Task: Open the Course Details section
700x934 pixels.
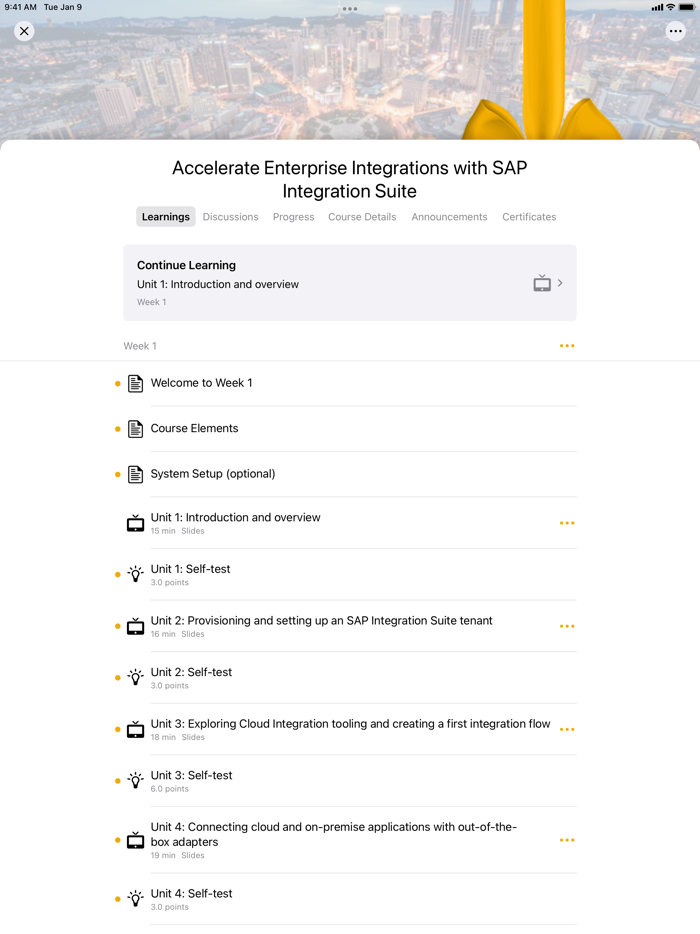Action: pos(360,216)
